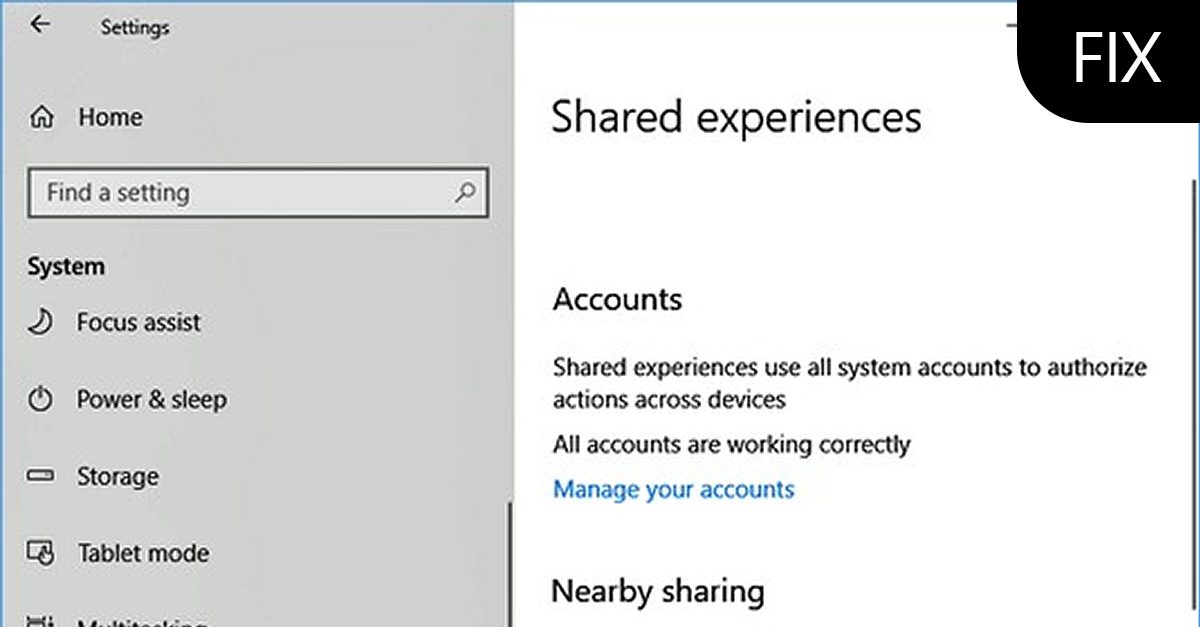This screenshot has height=627, width=1200.
Task: Click the System section label in sidebar
Action: click(x=65, y=266)
